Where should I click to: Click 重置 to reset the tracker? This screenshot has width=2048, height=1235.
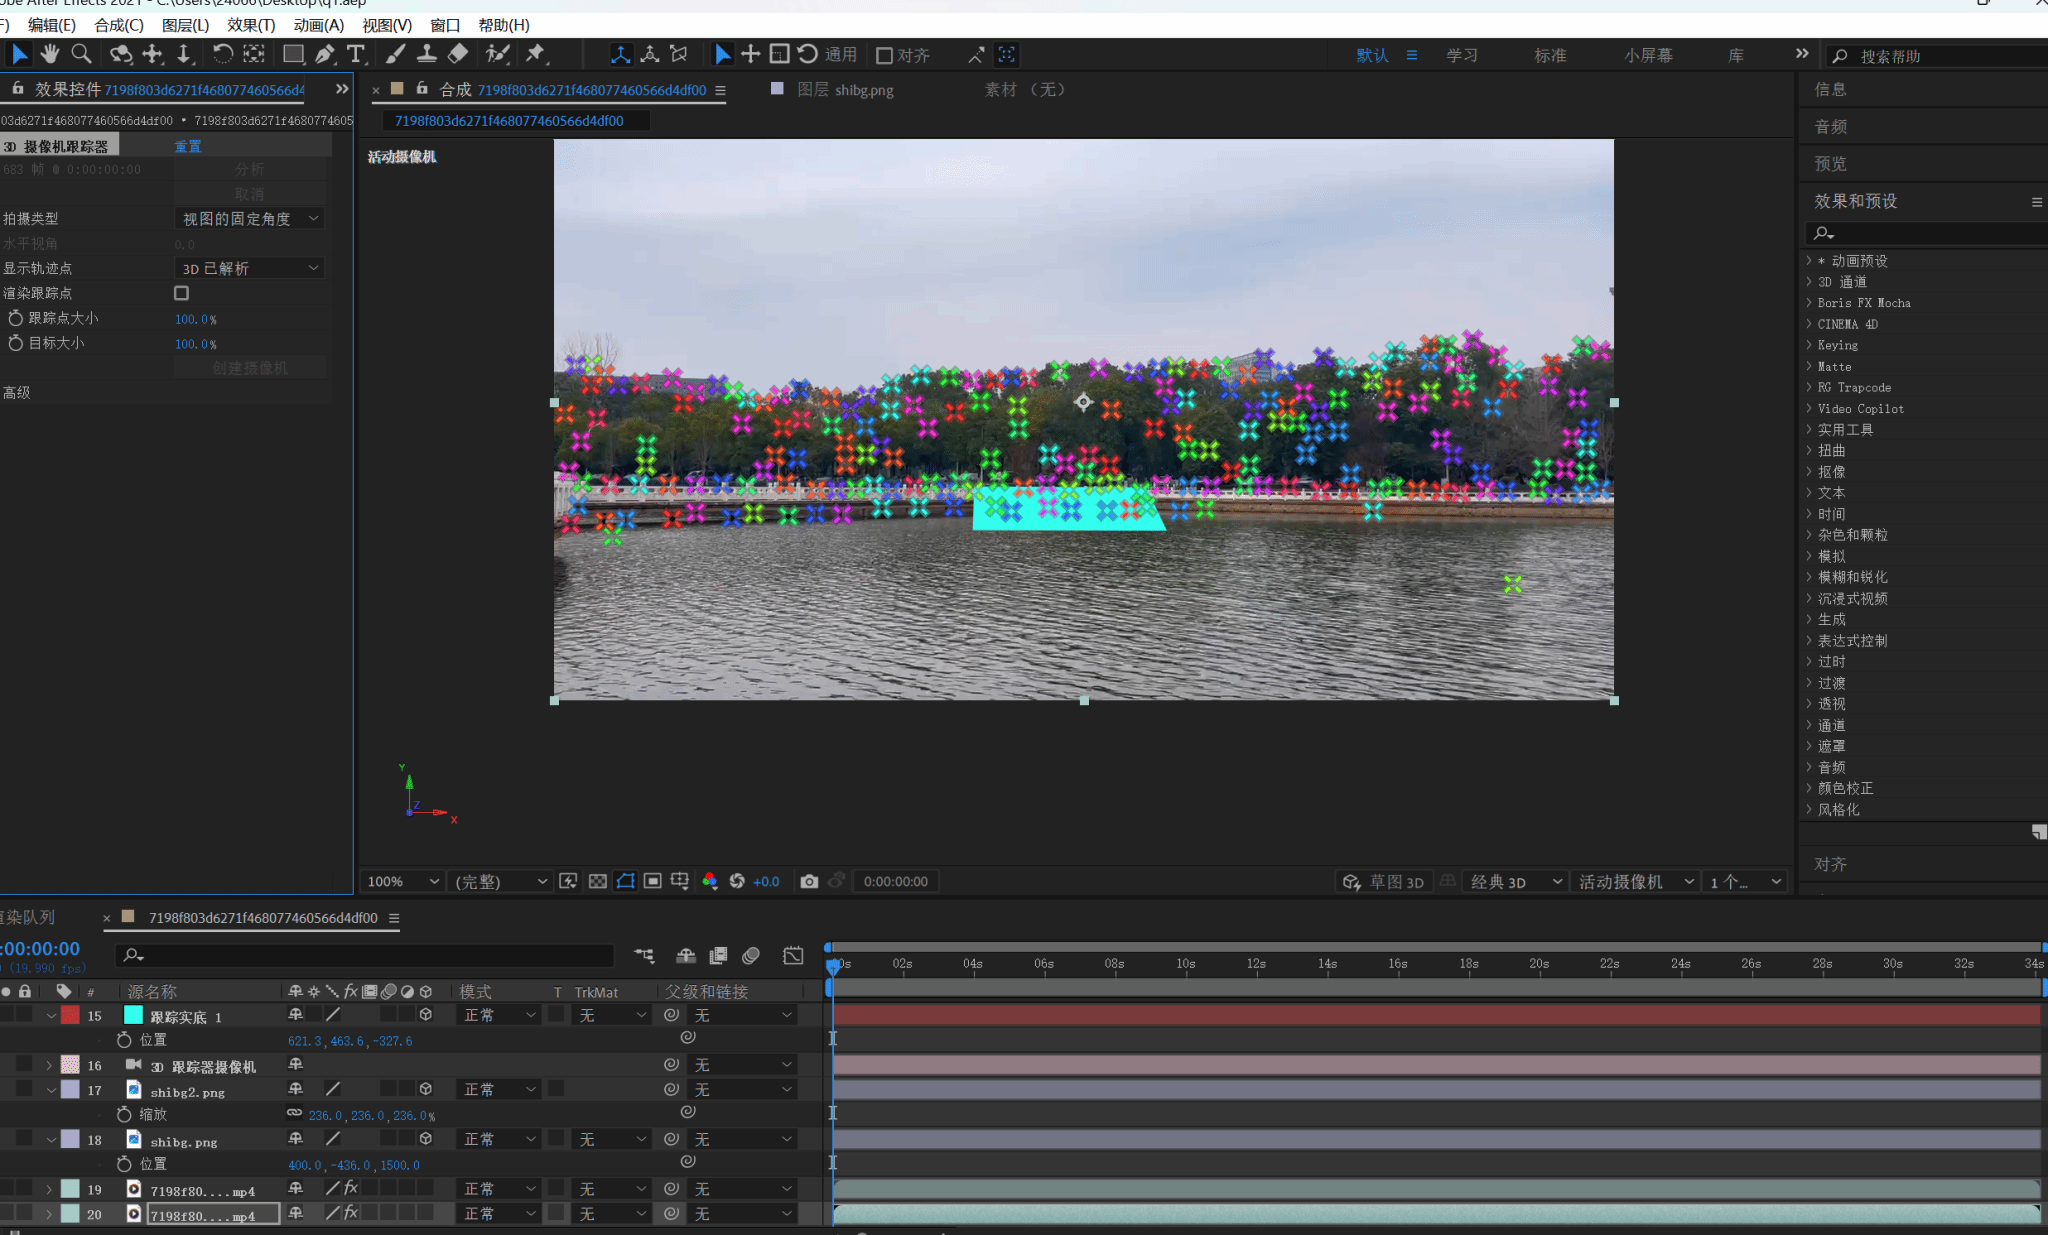coord(188,146)
